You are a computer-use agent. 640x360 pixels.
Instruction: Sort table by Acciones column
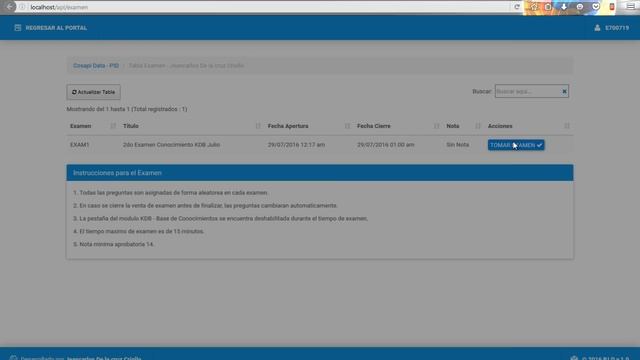[x=529, y=126]
